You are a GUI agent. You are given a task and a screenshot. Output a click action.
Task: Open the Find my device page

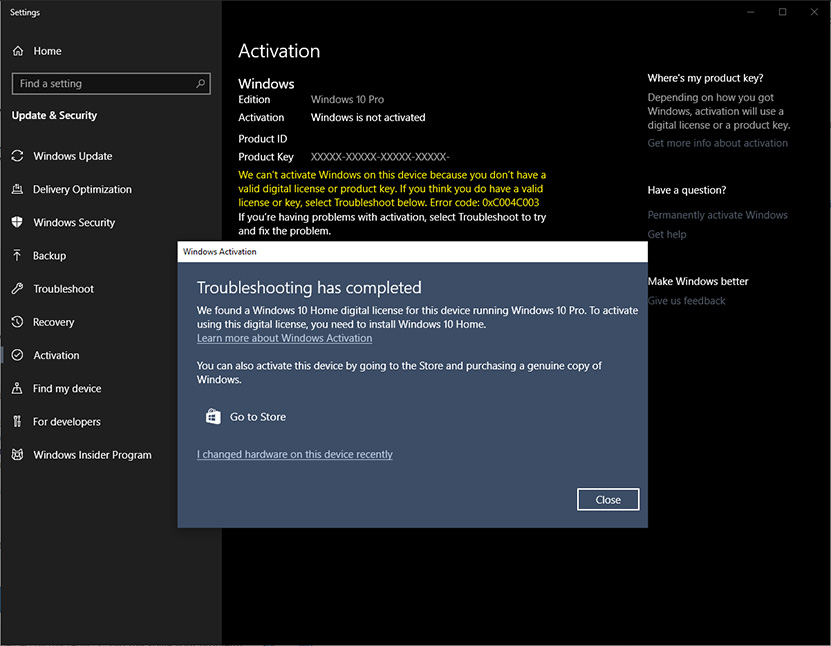66,389
